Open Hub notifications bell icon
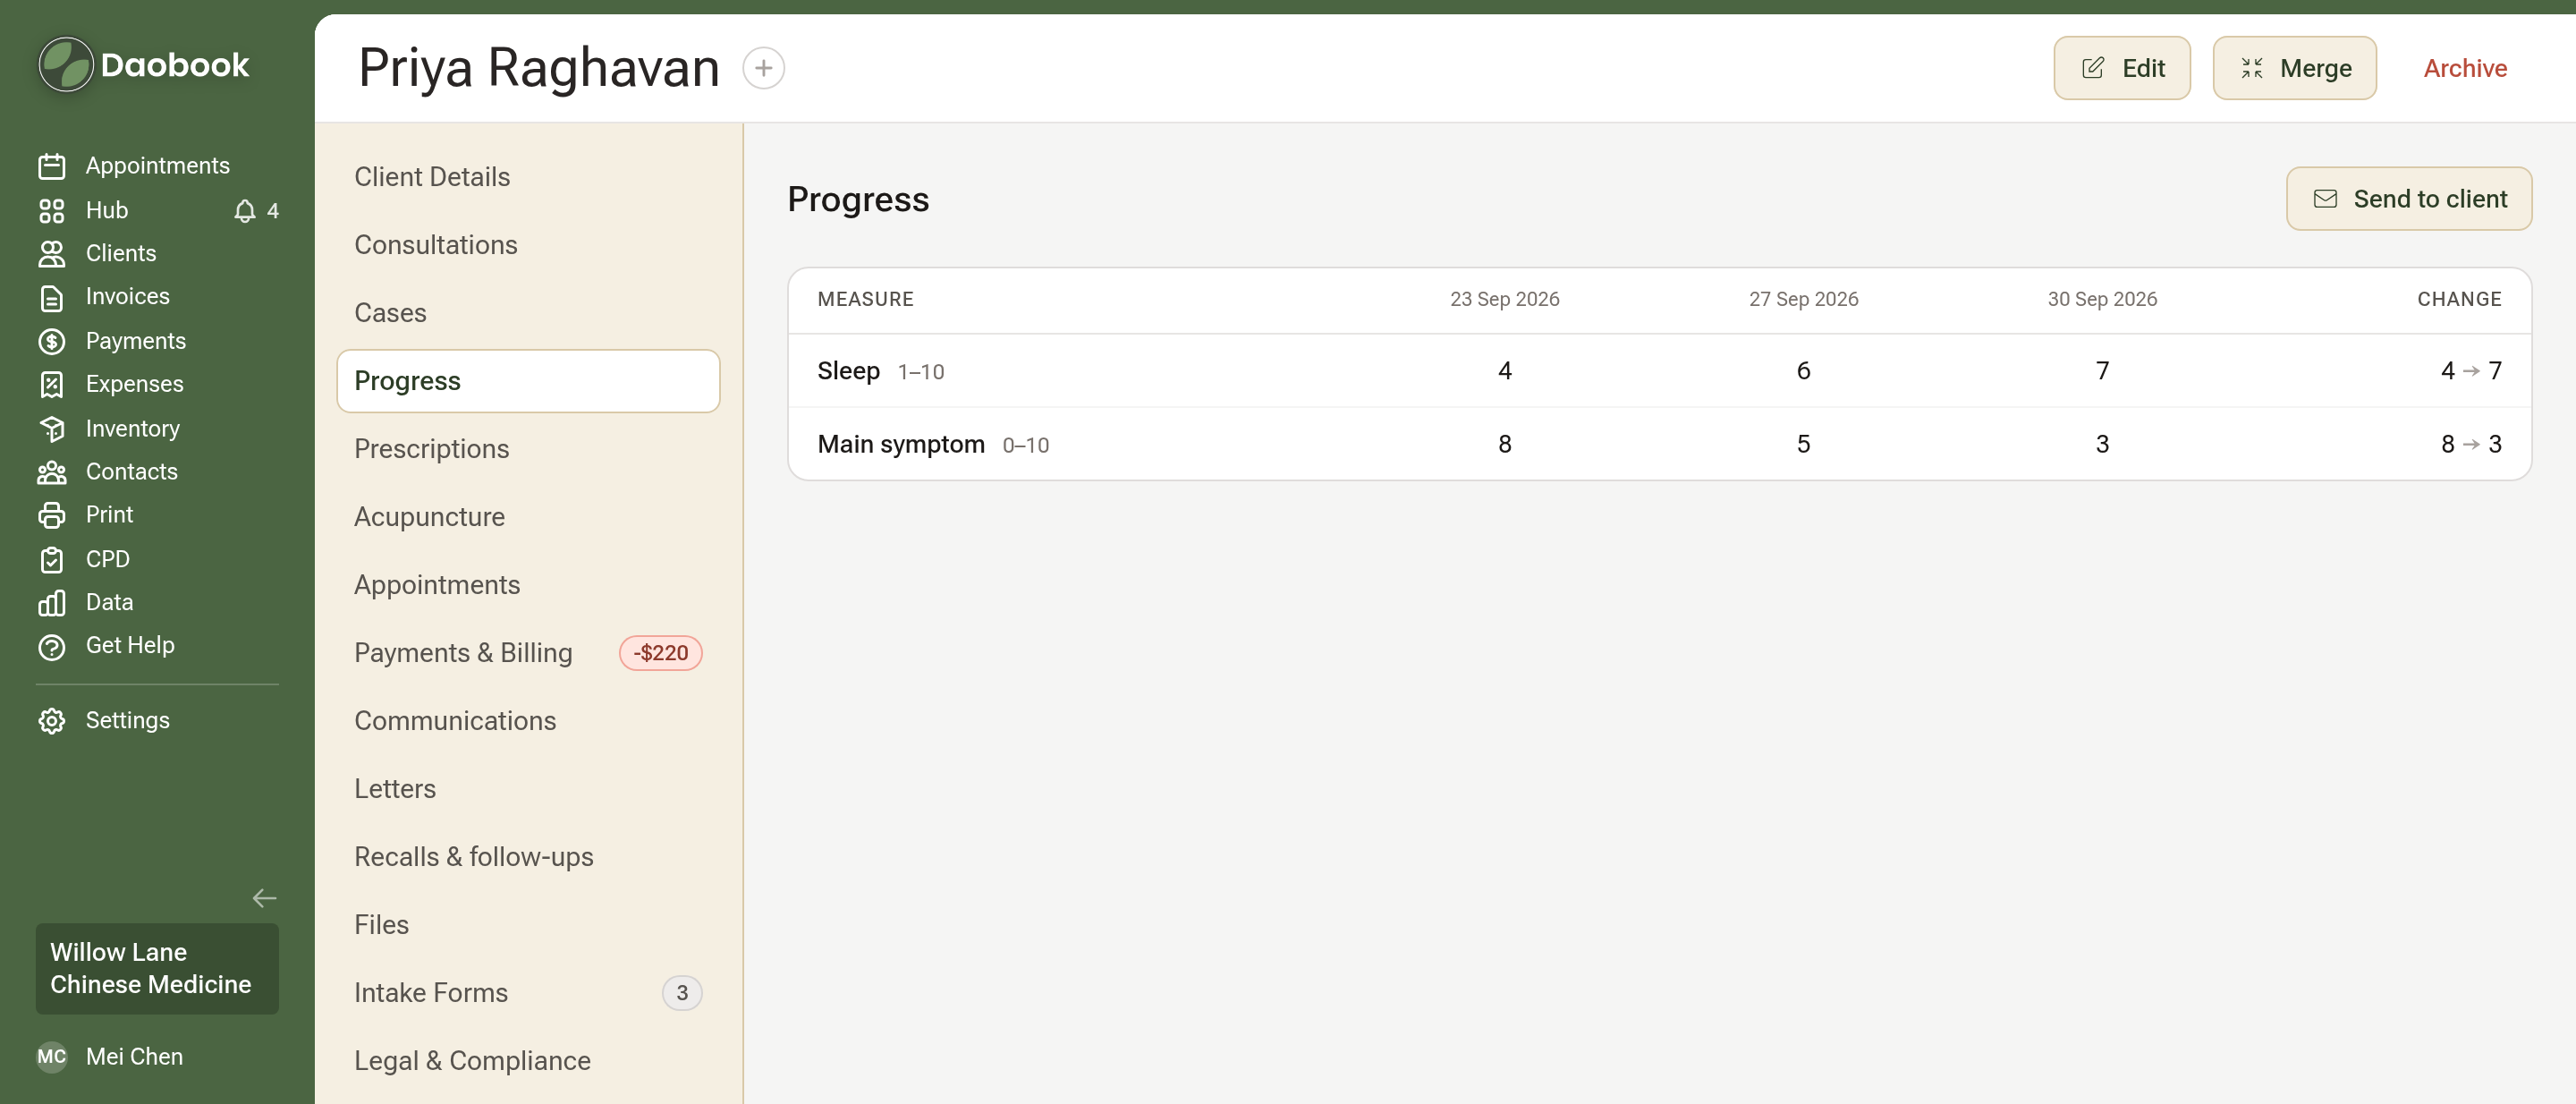Screen dimensions: 2576x1104 [245, 211]
